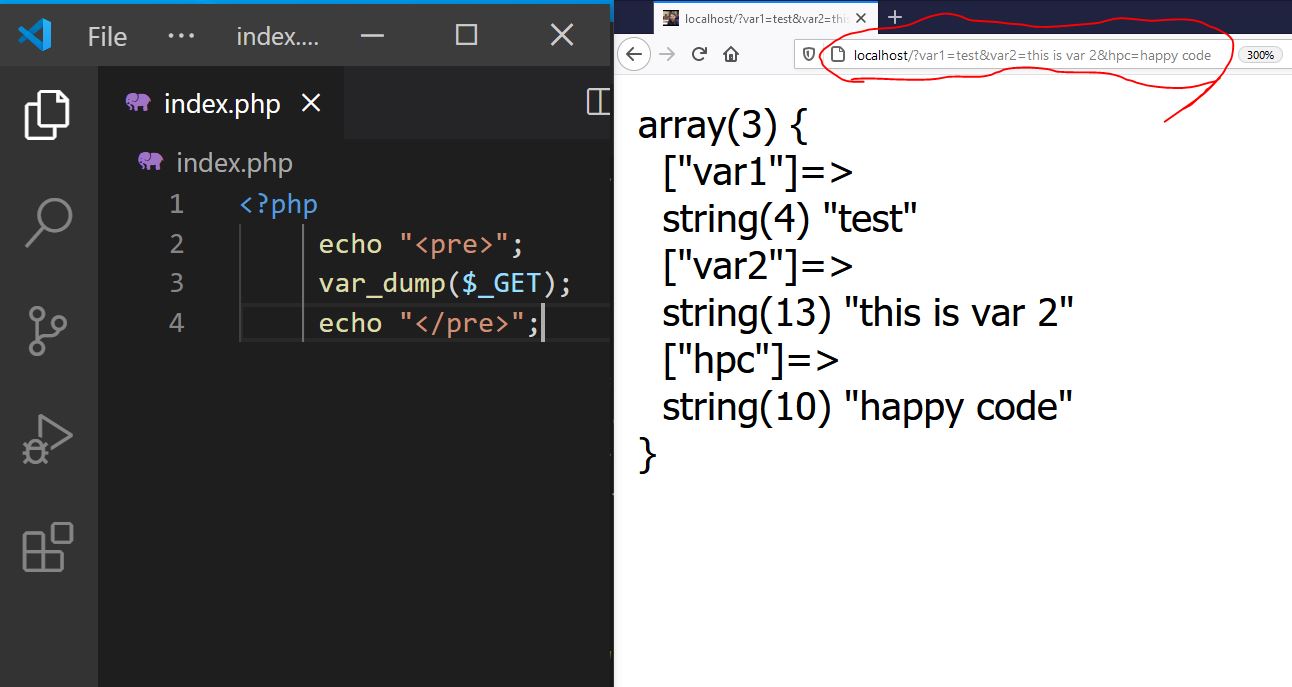Open the File menu in VS Code
This screenshot has width=1292, height=687.
pyautogui.click(x=107, y=37)
